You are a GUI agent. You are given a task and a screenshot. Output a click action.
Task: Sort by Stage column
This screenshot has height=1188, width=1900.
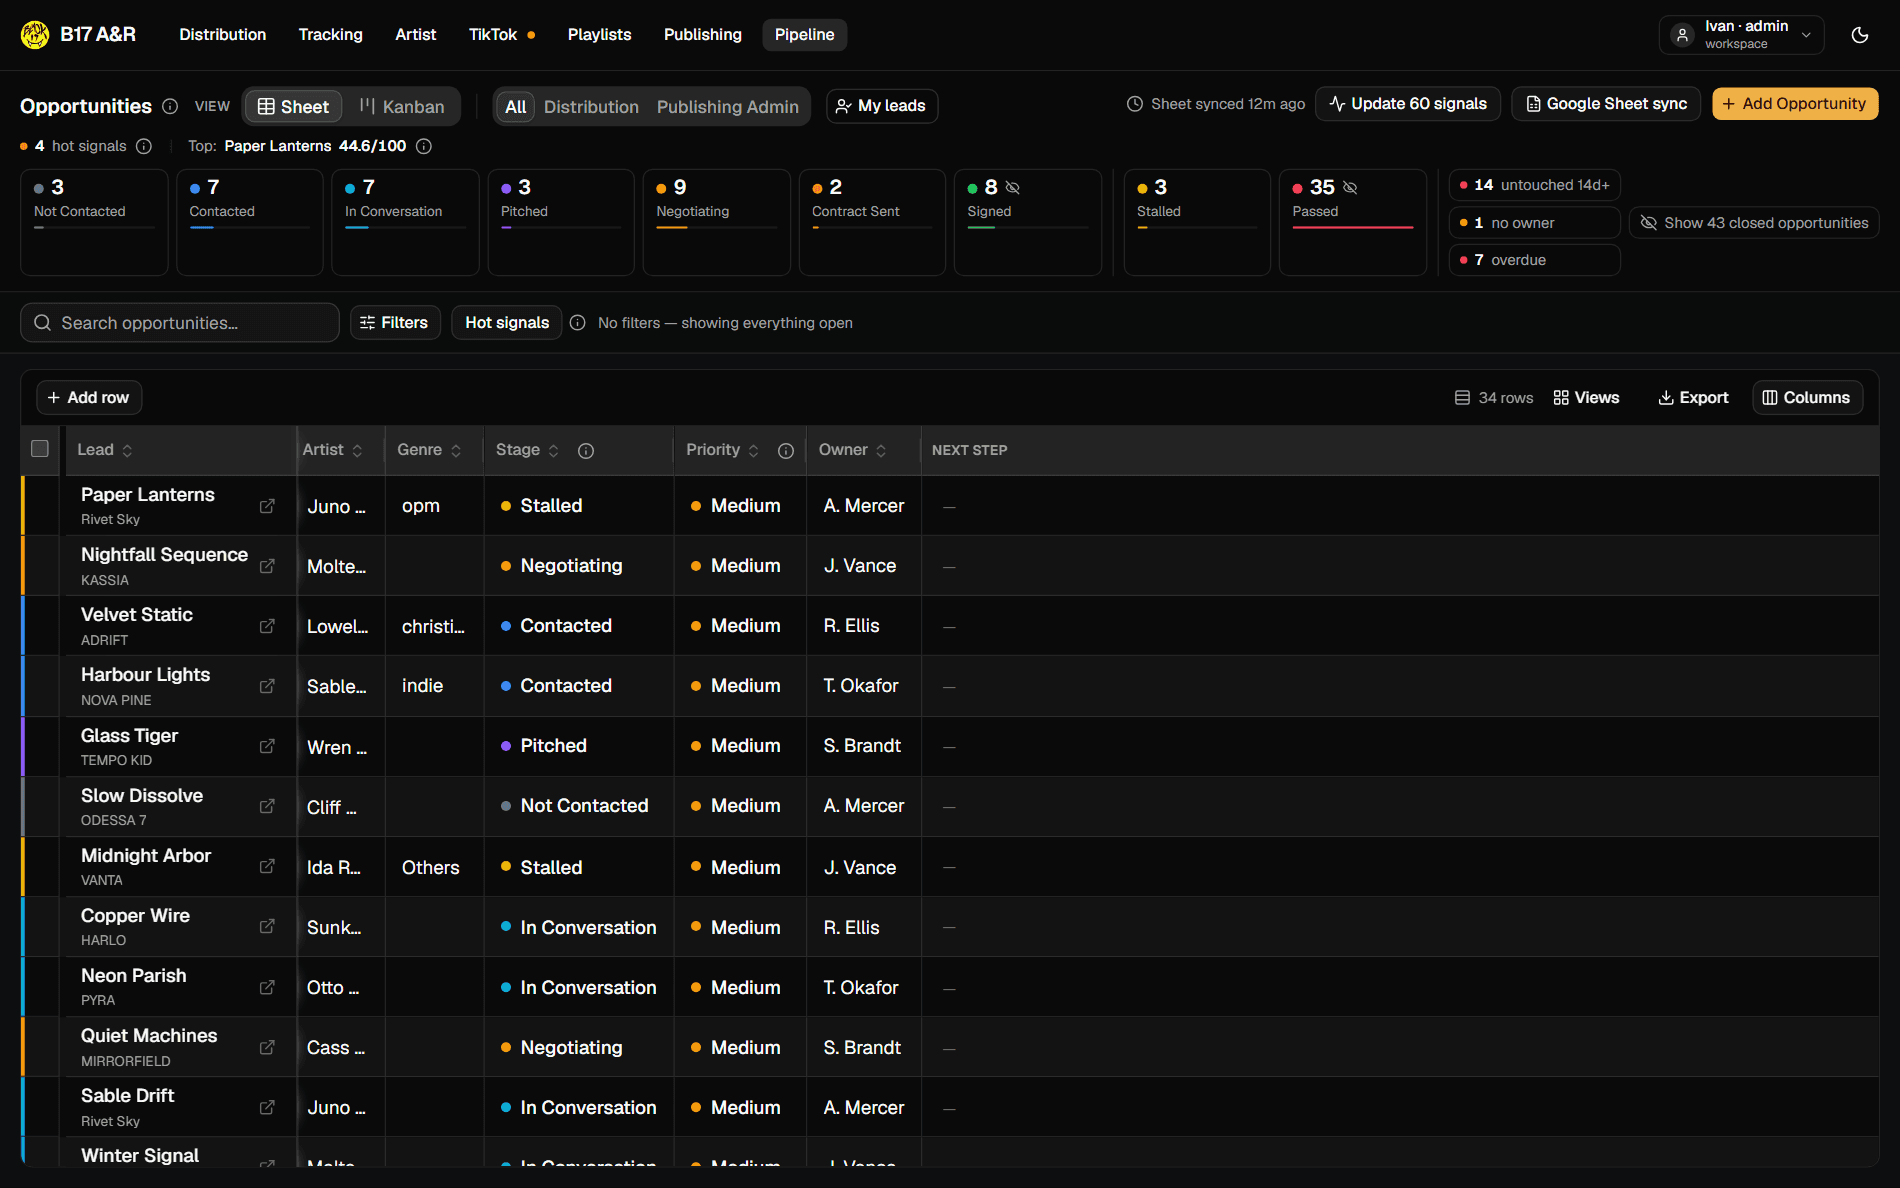click(528, 450)
